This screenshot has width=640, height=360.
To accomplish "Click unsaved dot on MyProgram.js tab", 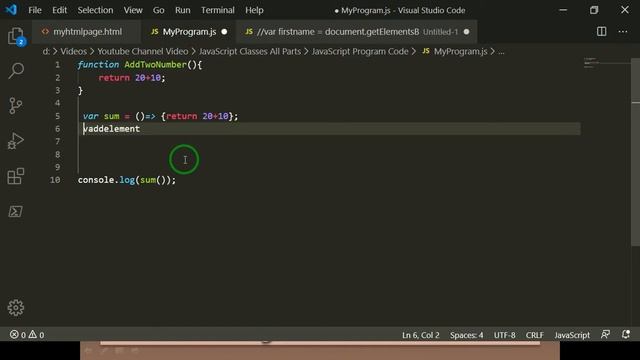I will [224, 31].
